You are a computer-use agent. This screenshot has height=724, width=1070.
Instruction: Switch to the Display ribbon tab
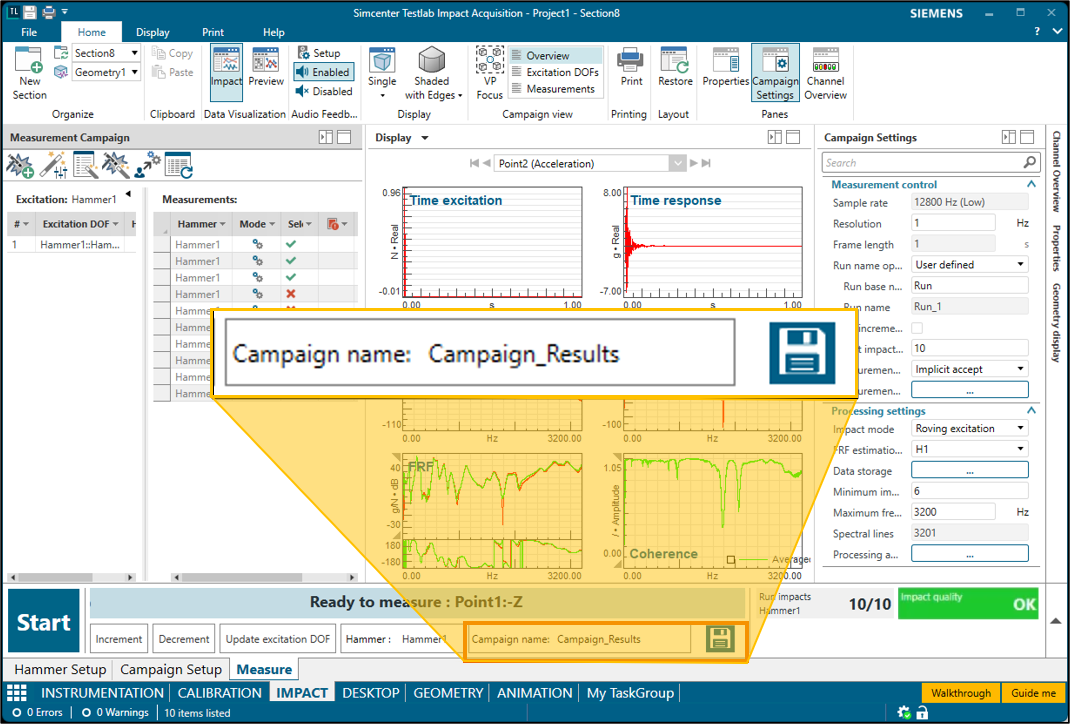click(x=153, y=32)
